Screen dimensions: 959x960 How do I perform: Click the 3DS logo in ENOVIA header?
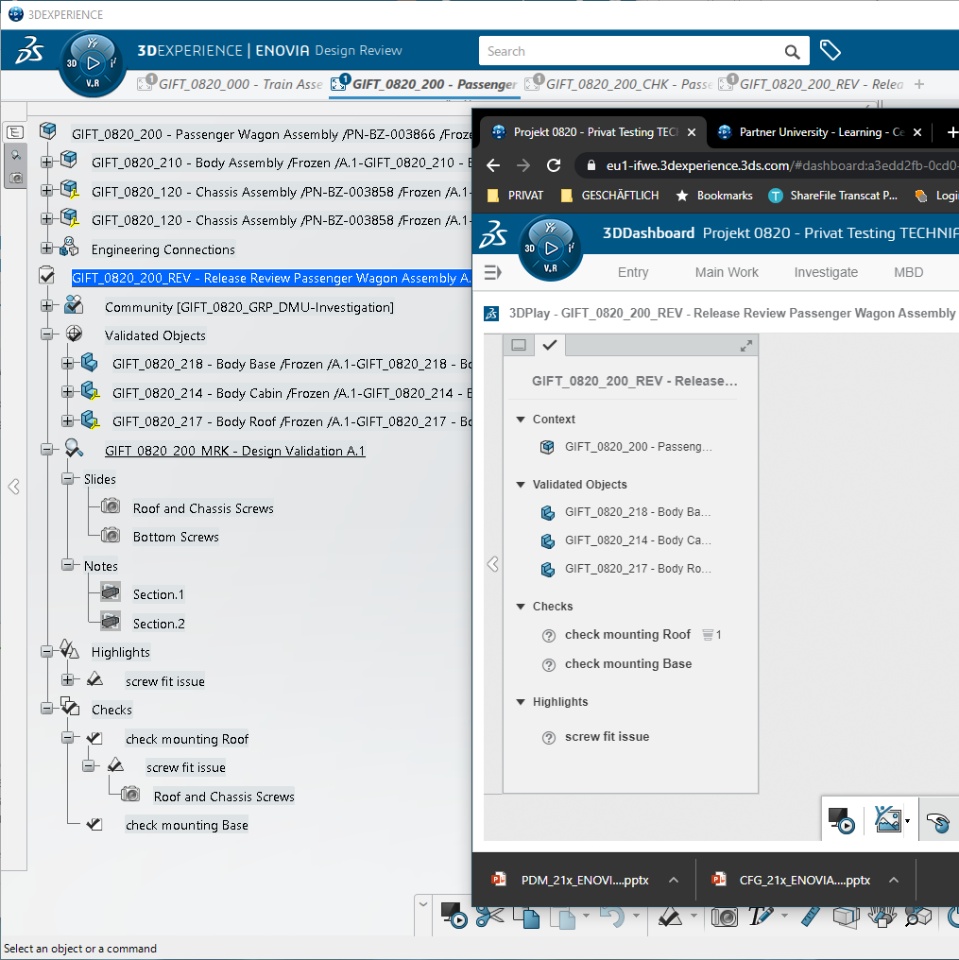point(29,50)
